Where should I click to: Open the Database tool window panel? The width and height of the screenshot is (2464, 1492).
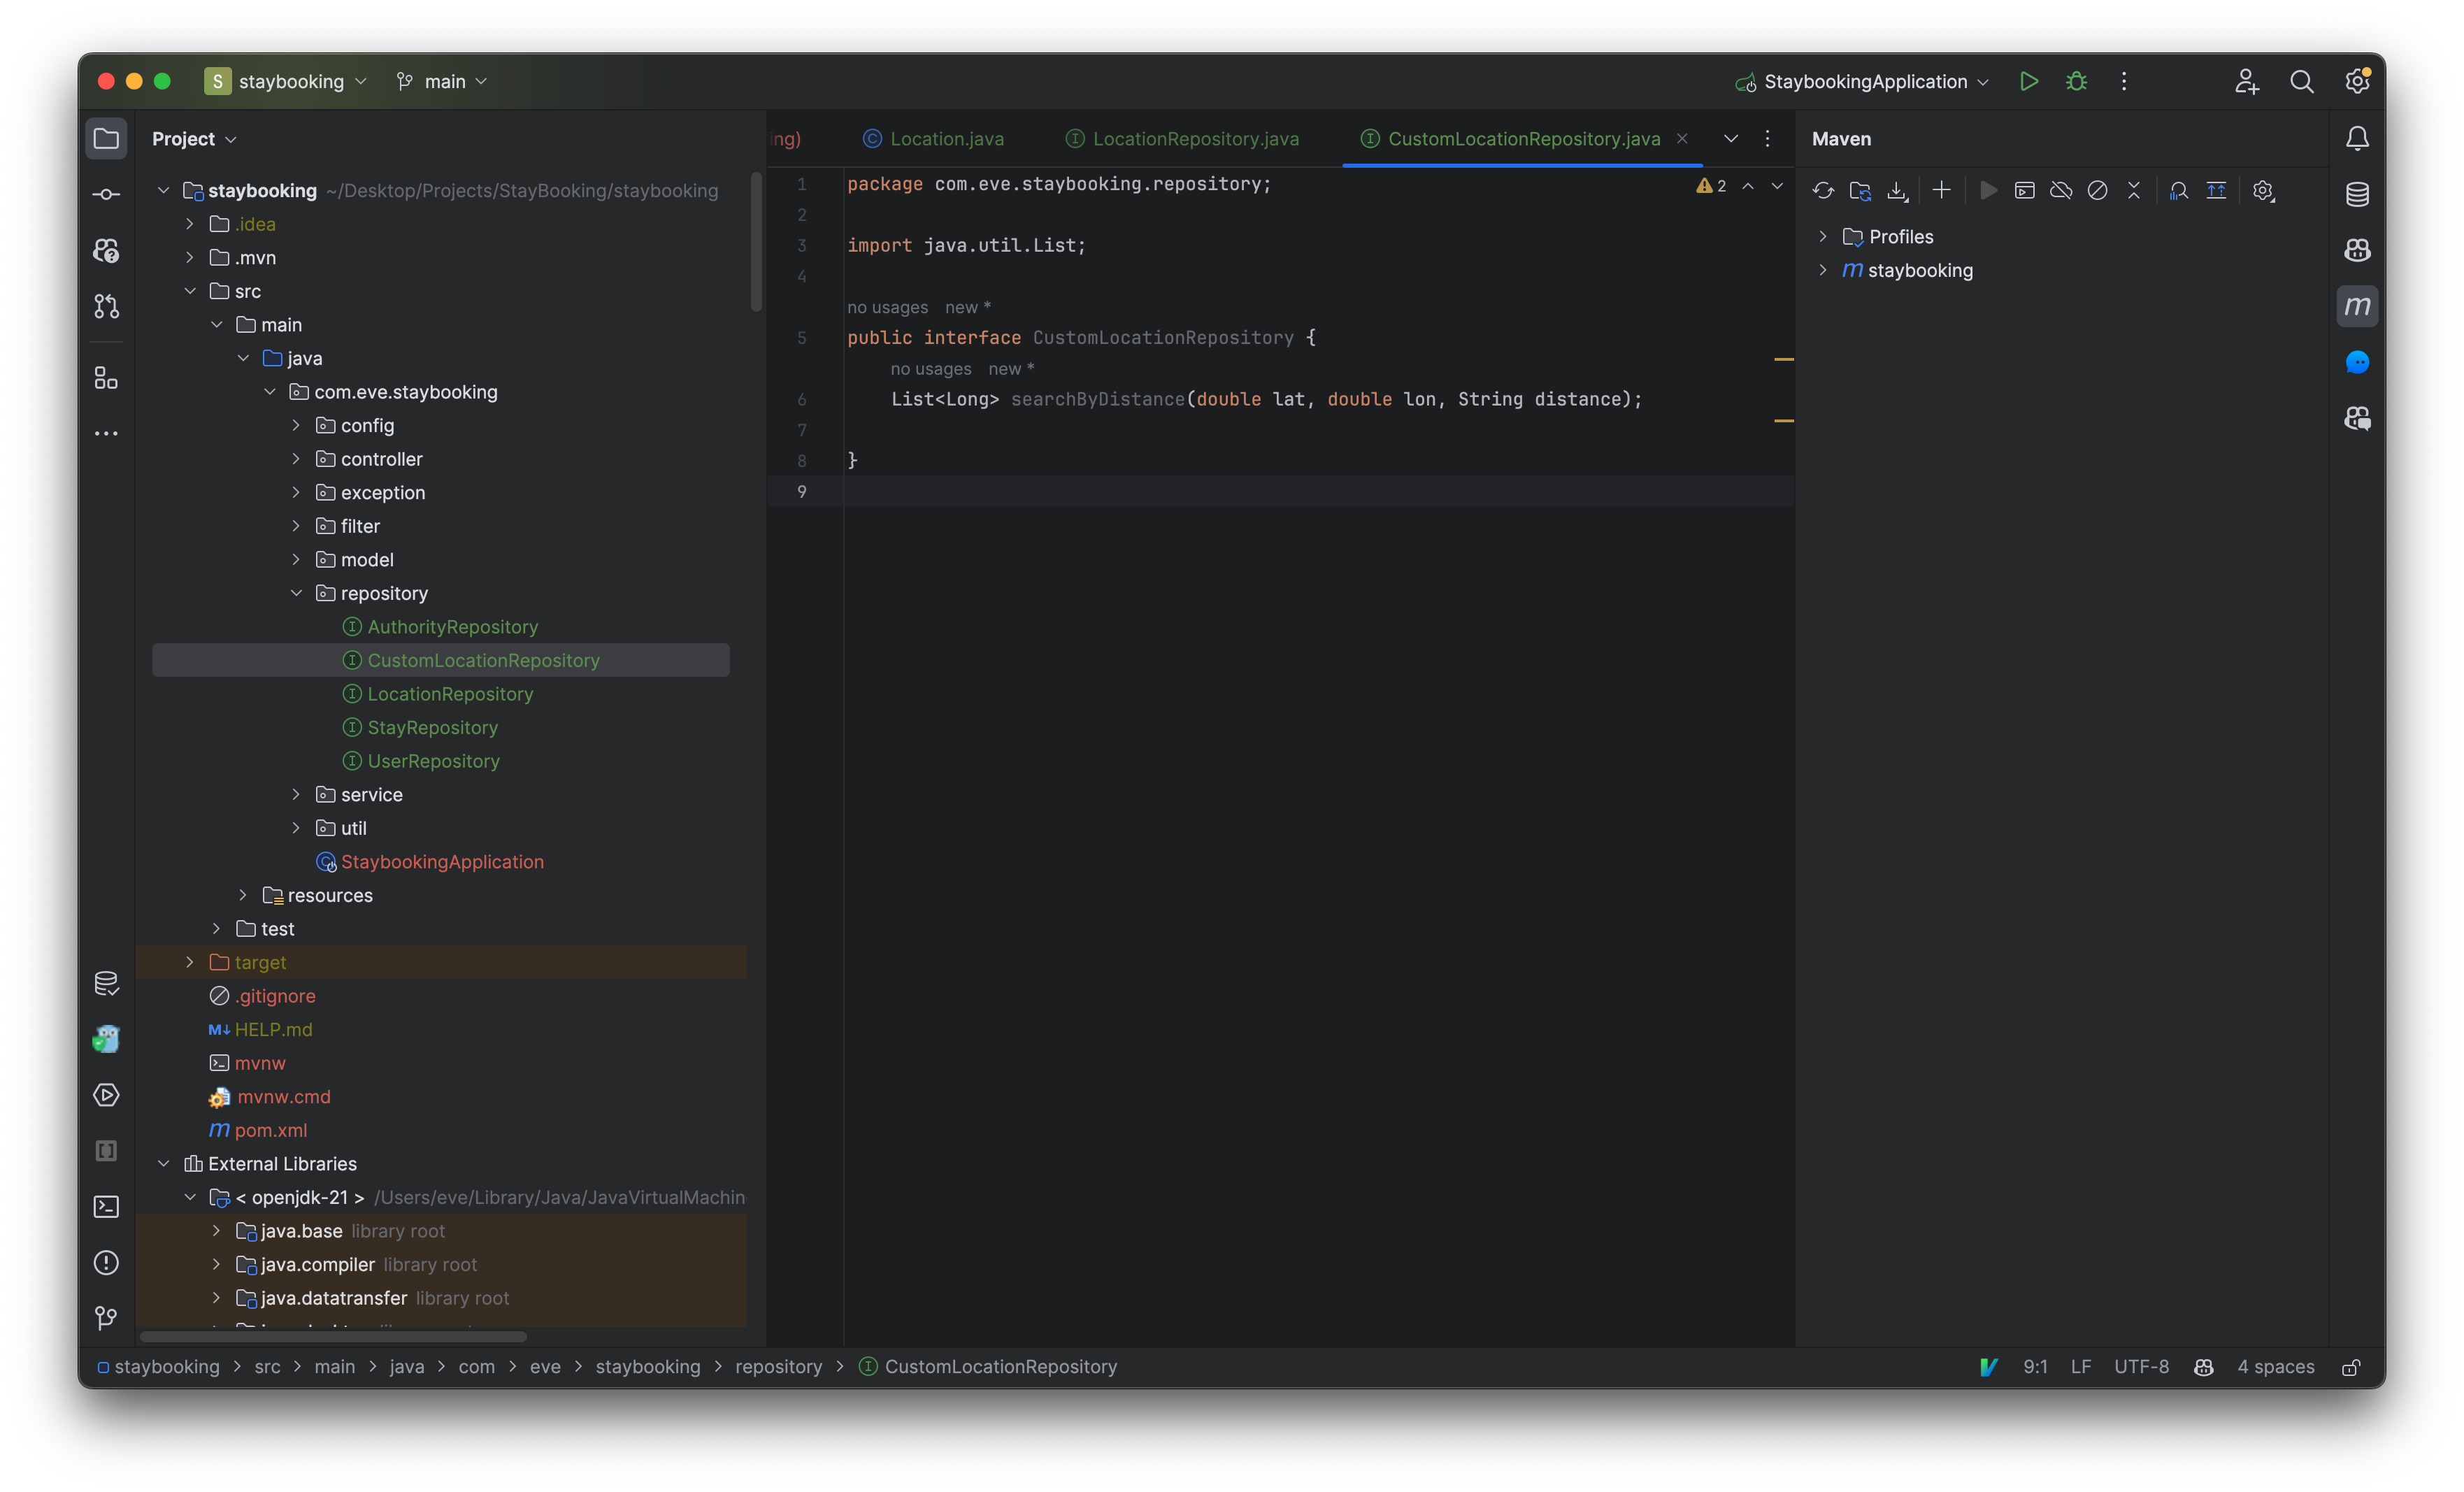(x=2358, y=194)
